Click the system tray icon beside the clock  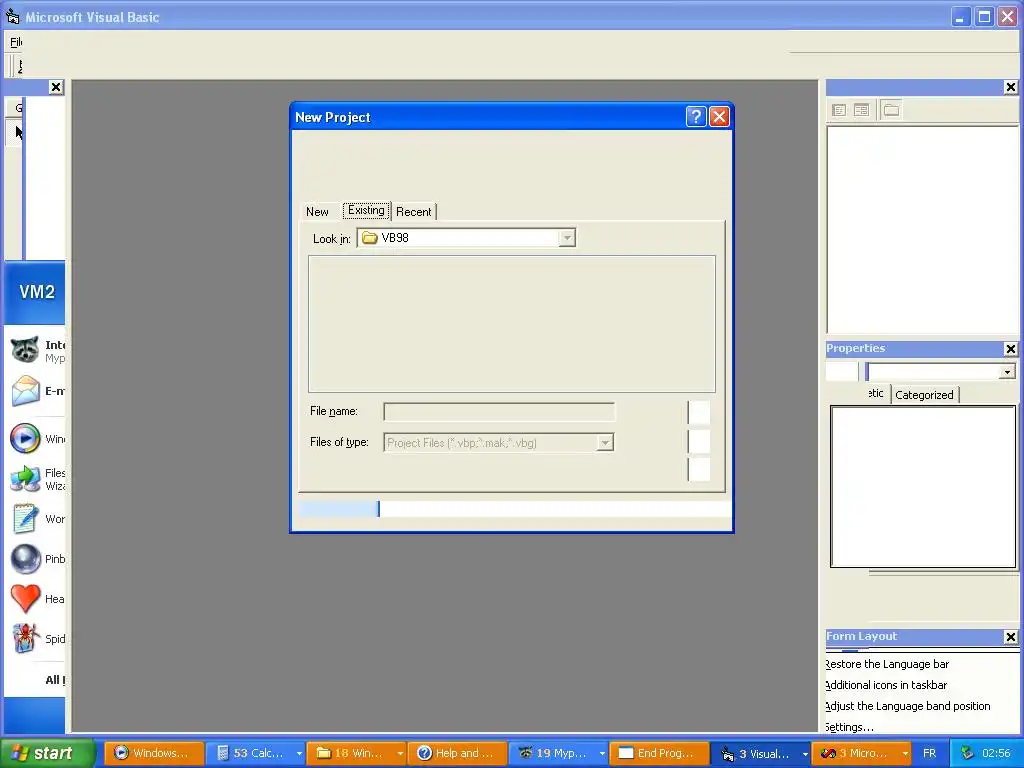[967, 753]
